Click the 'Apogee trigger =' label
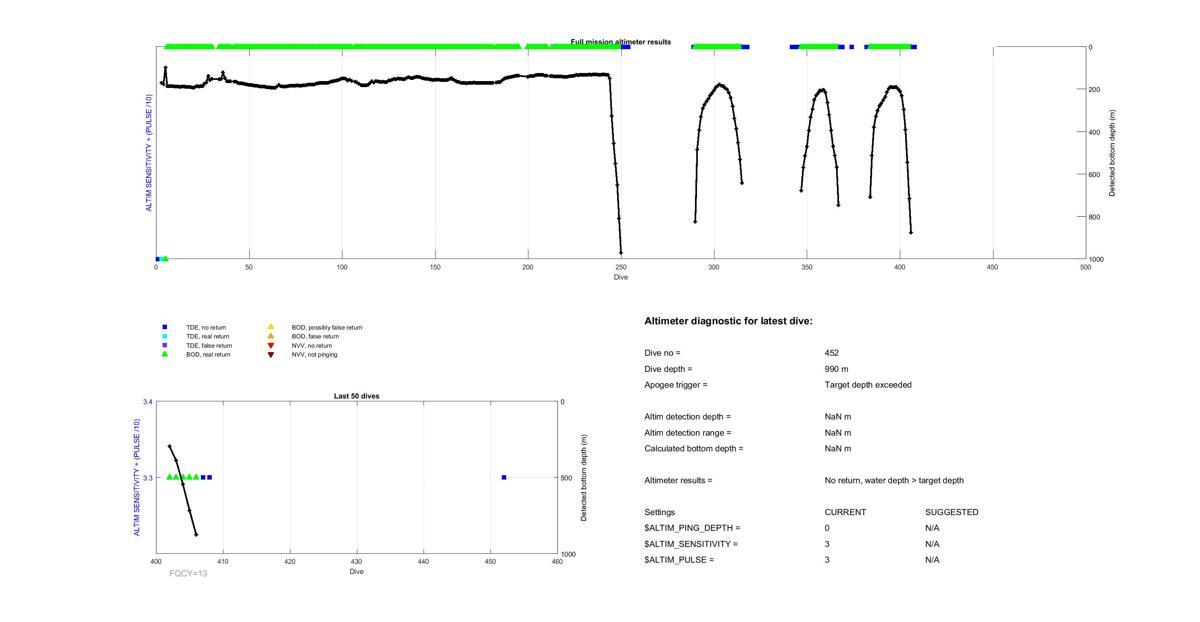Viewport: 1200px width, 622px height. 676,385
